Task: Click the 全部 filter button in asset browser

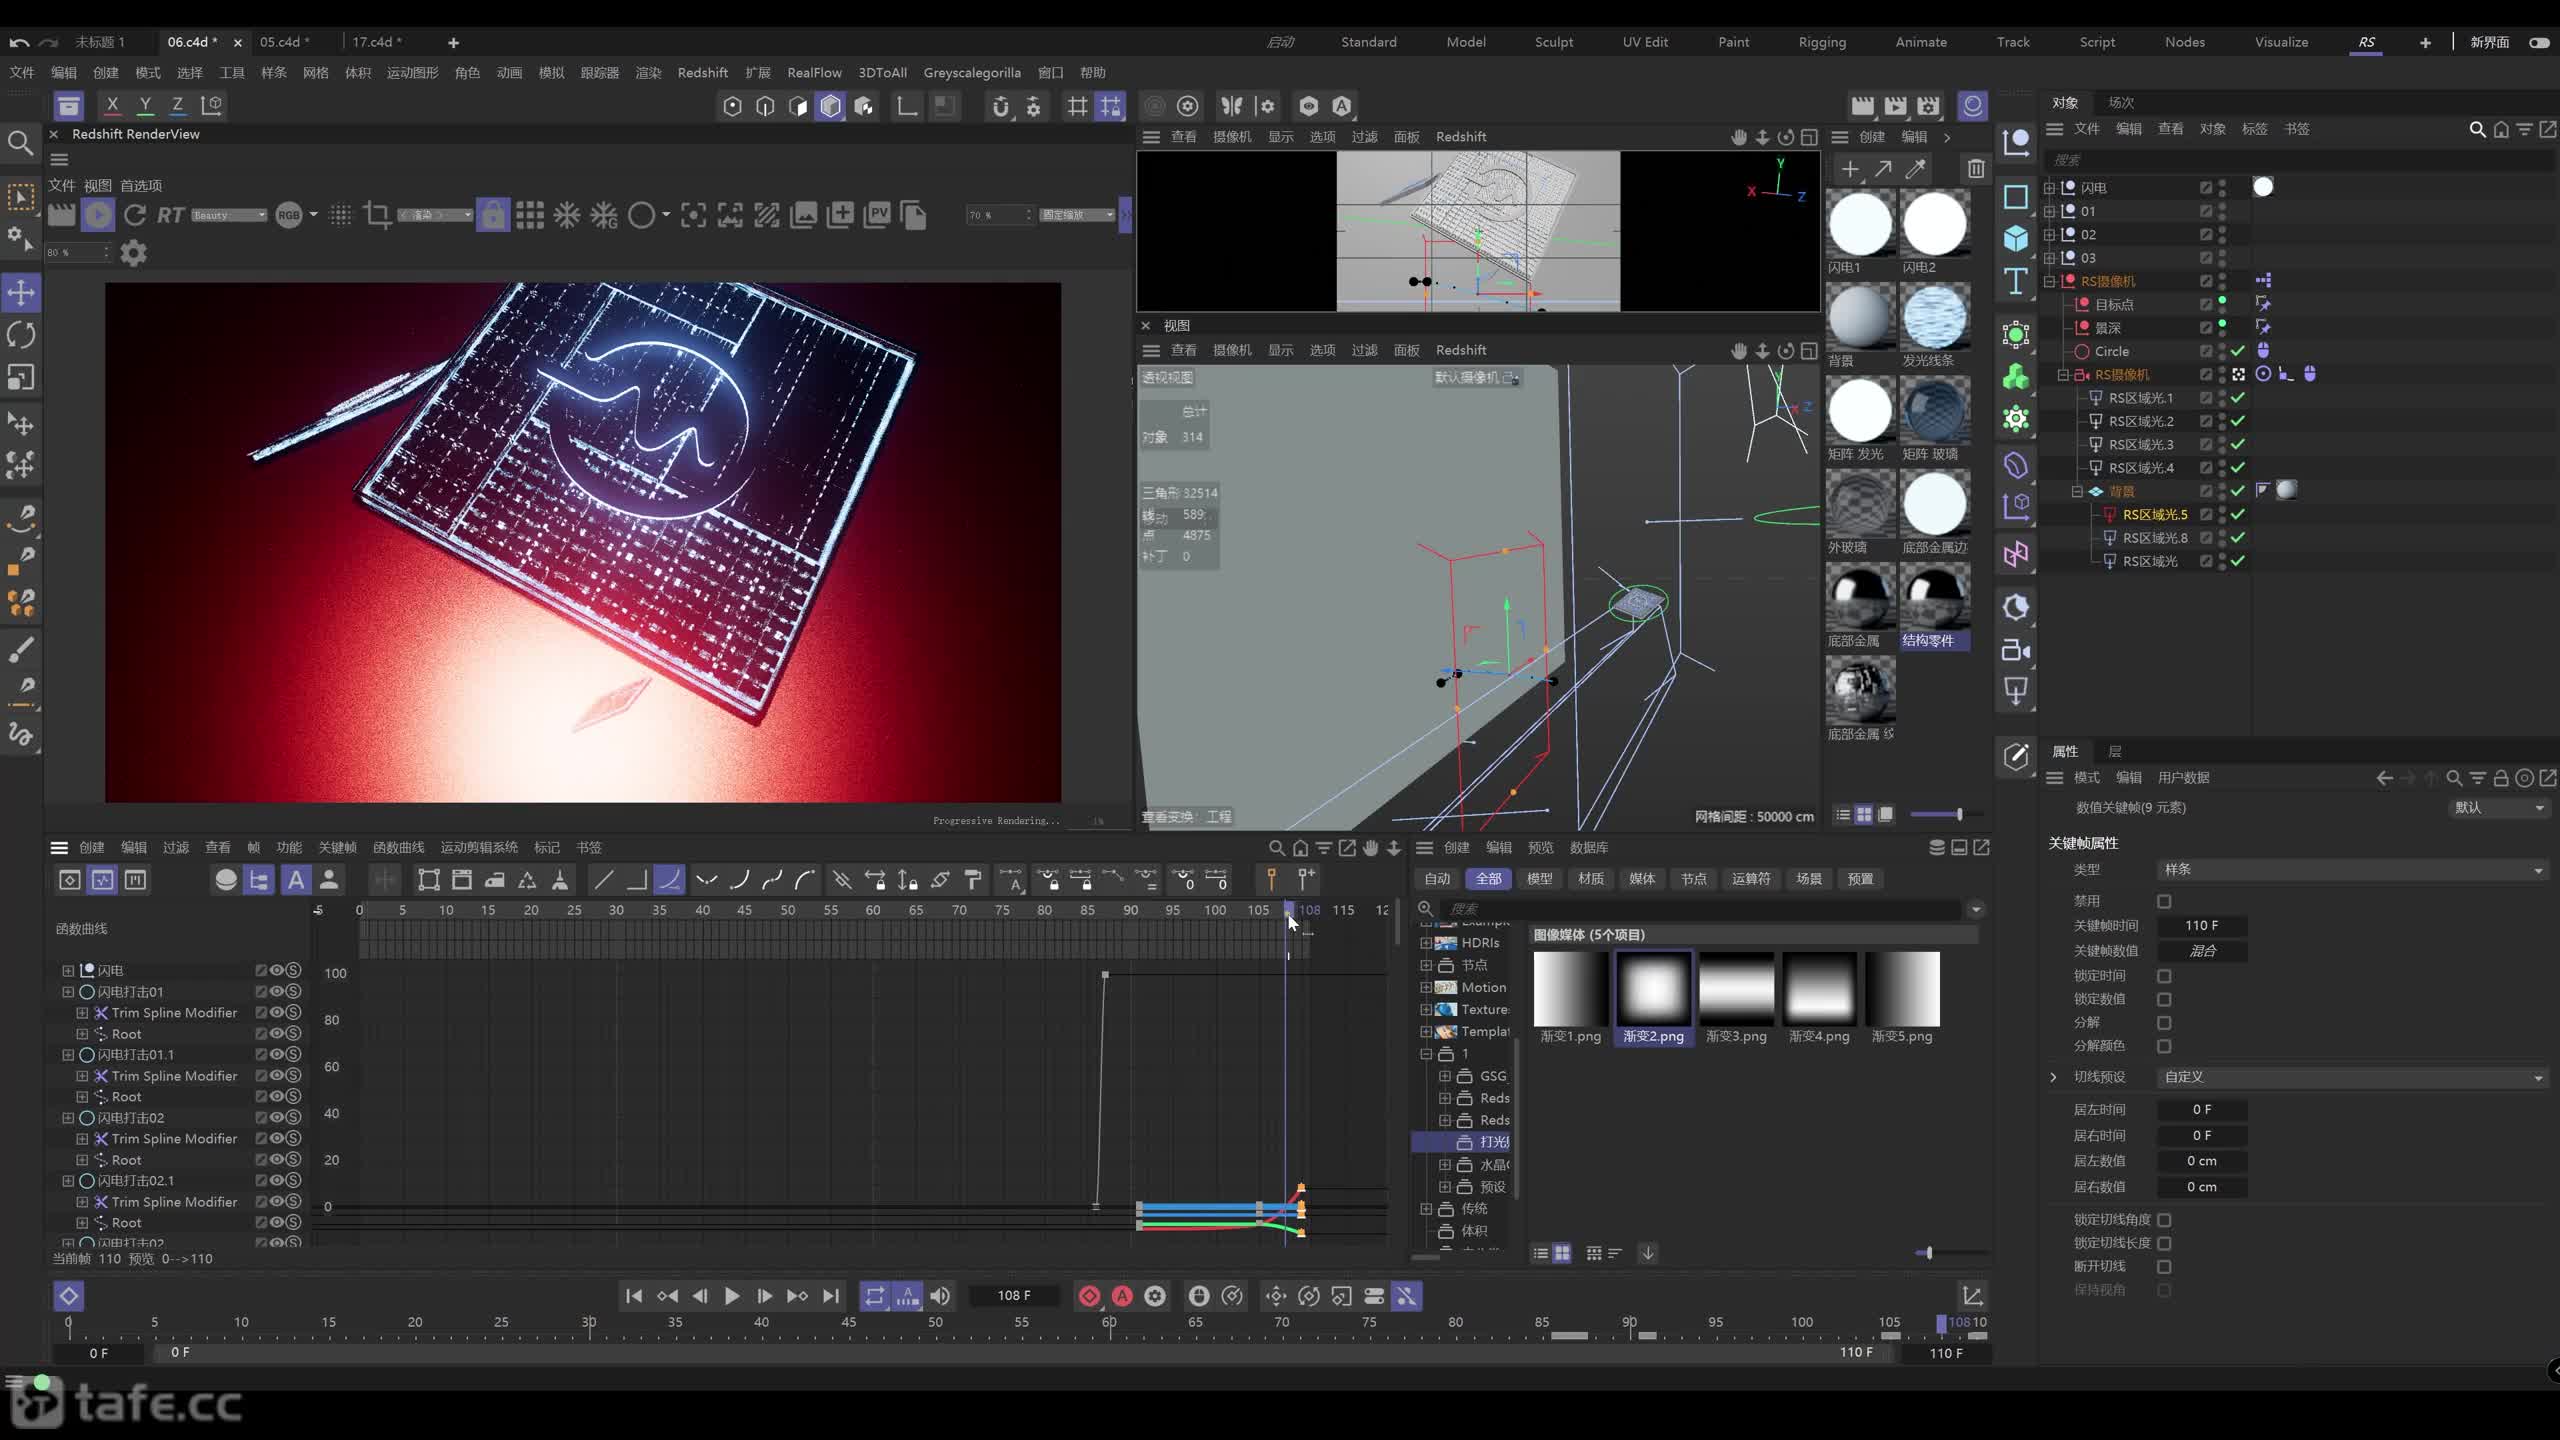Action: pyautogui.click(x=1489, y=879)
